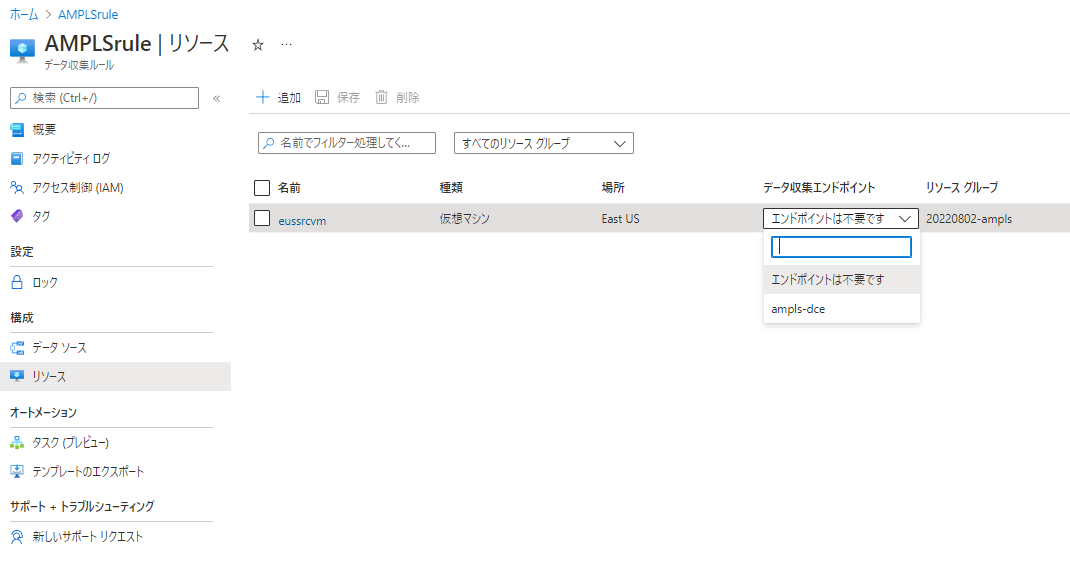
Task: Sort by 名前 column header
Action: pos(289,188)
